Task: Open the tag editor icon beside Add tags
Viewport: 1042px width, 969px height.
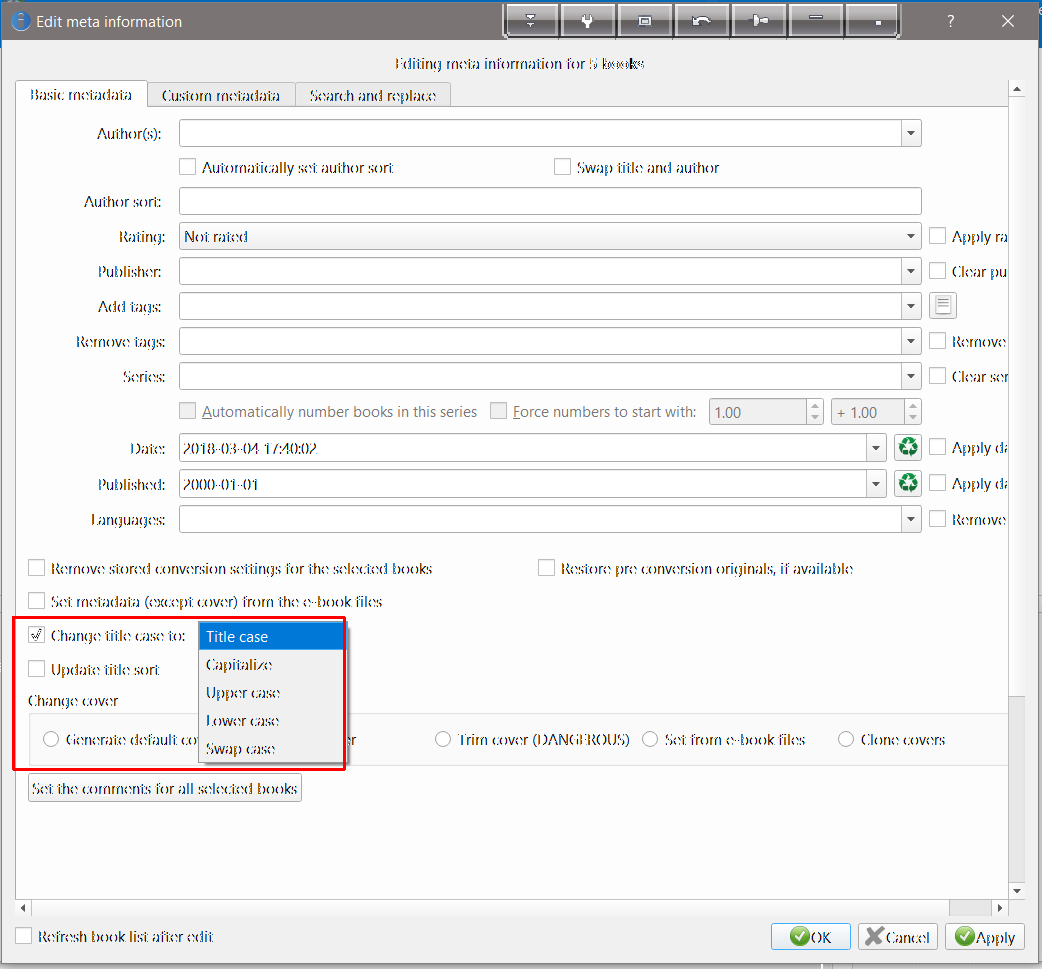Action: (x=942, y=306)
